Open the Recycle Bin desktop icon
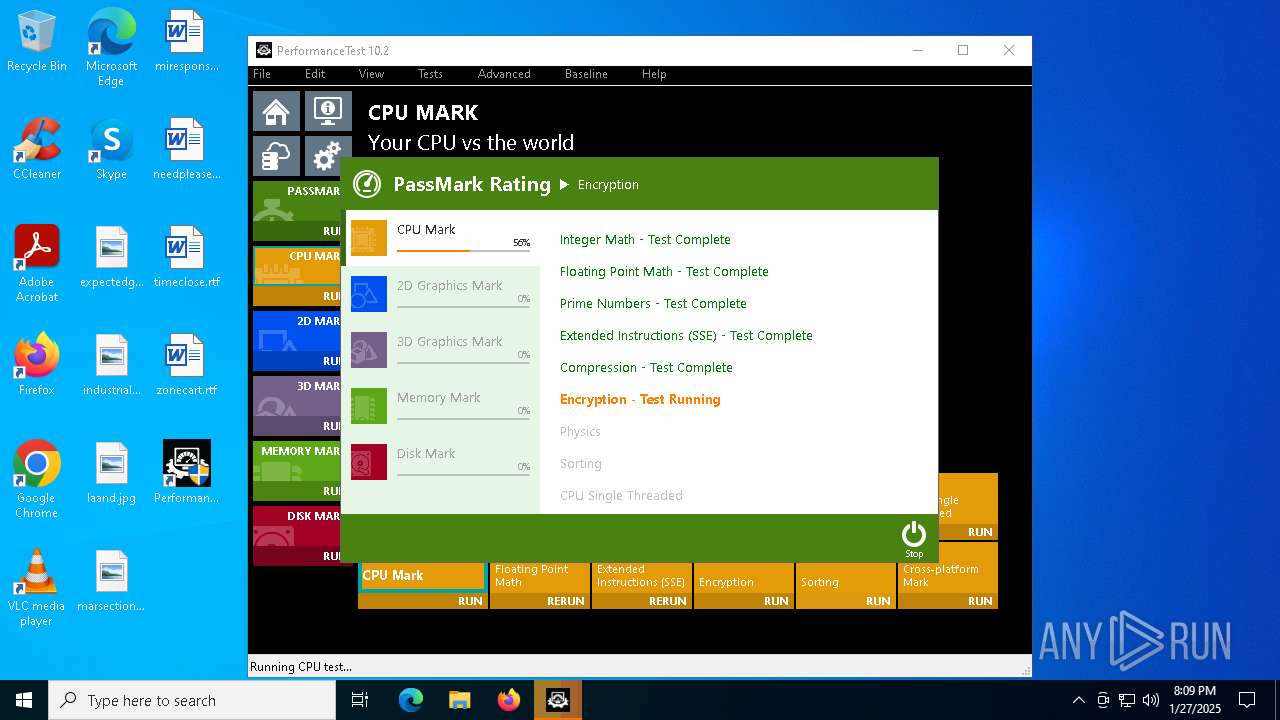Image resolution: width=1280 pixels, height=720 pixels. (37, 42)
